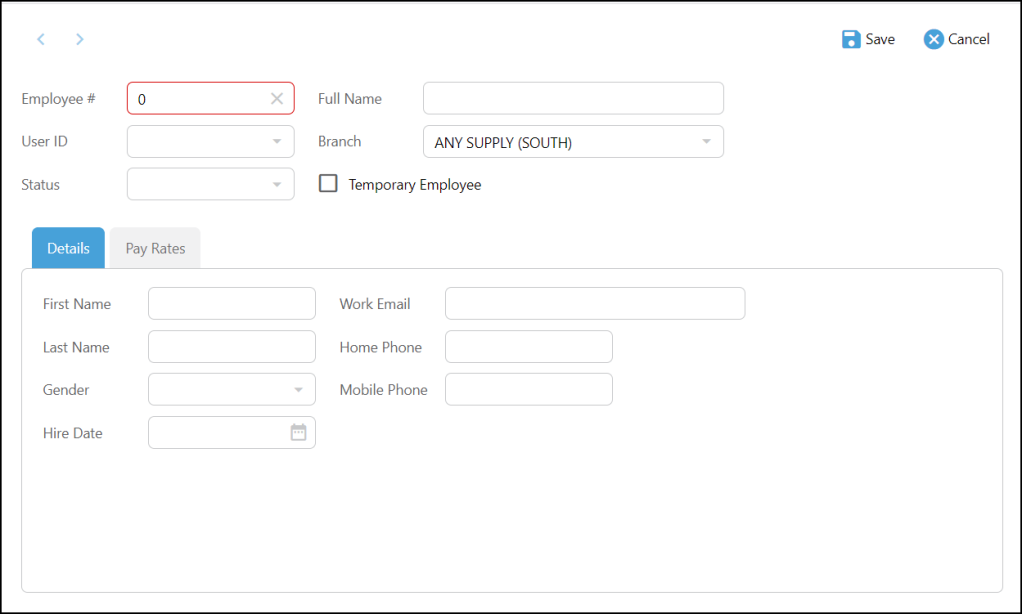Focus the Full Name field
This screenshot has height=614, width=1022.
[x=574, y=98]
